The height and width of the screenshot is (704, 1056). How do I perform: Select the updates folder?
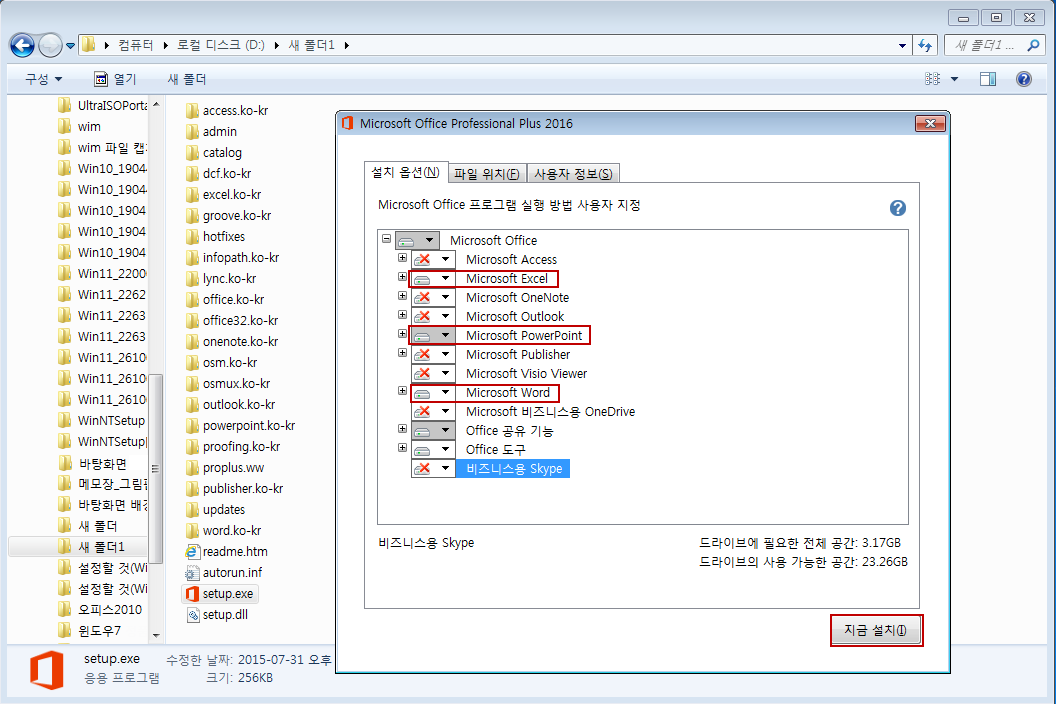pyautogui.click(x=216, y=509)
